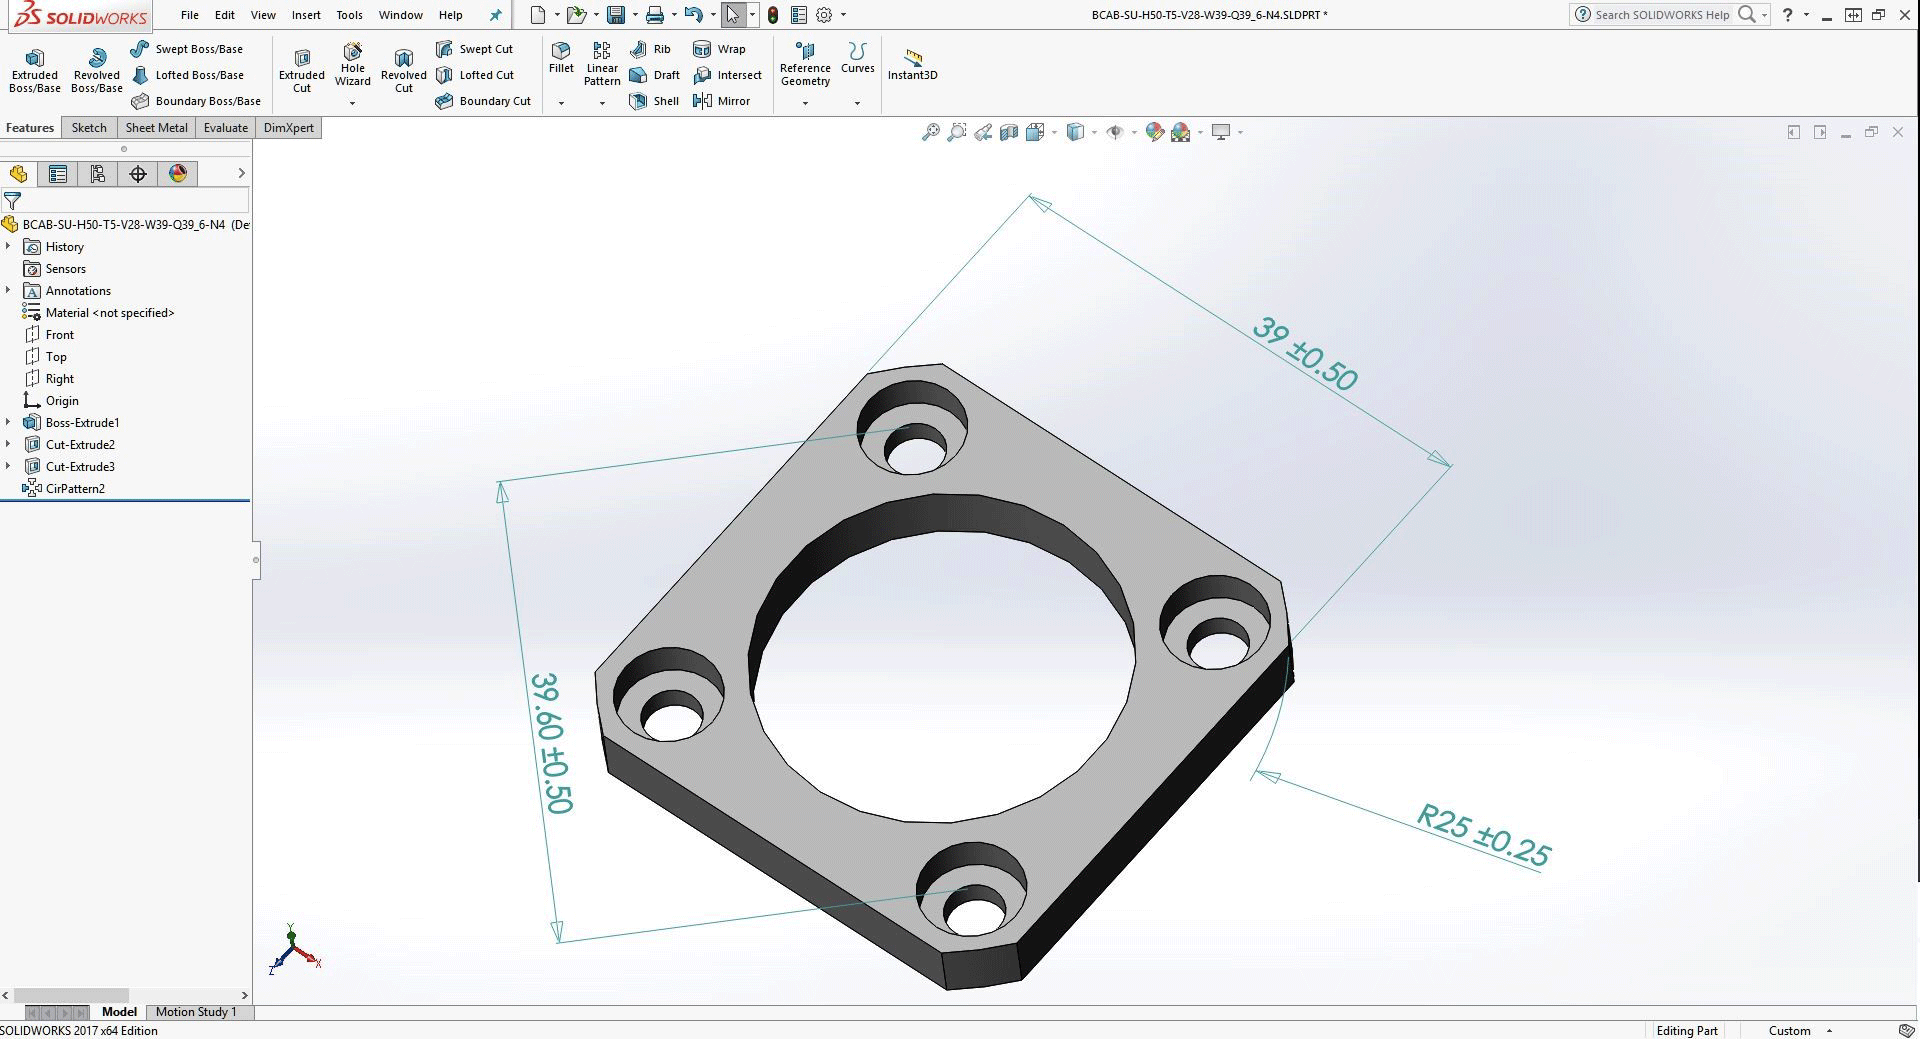Choose the Extruded Cut tool
Screen dimensions: 1920x1039
302,70
